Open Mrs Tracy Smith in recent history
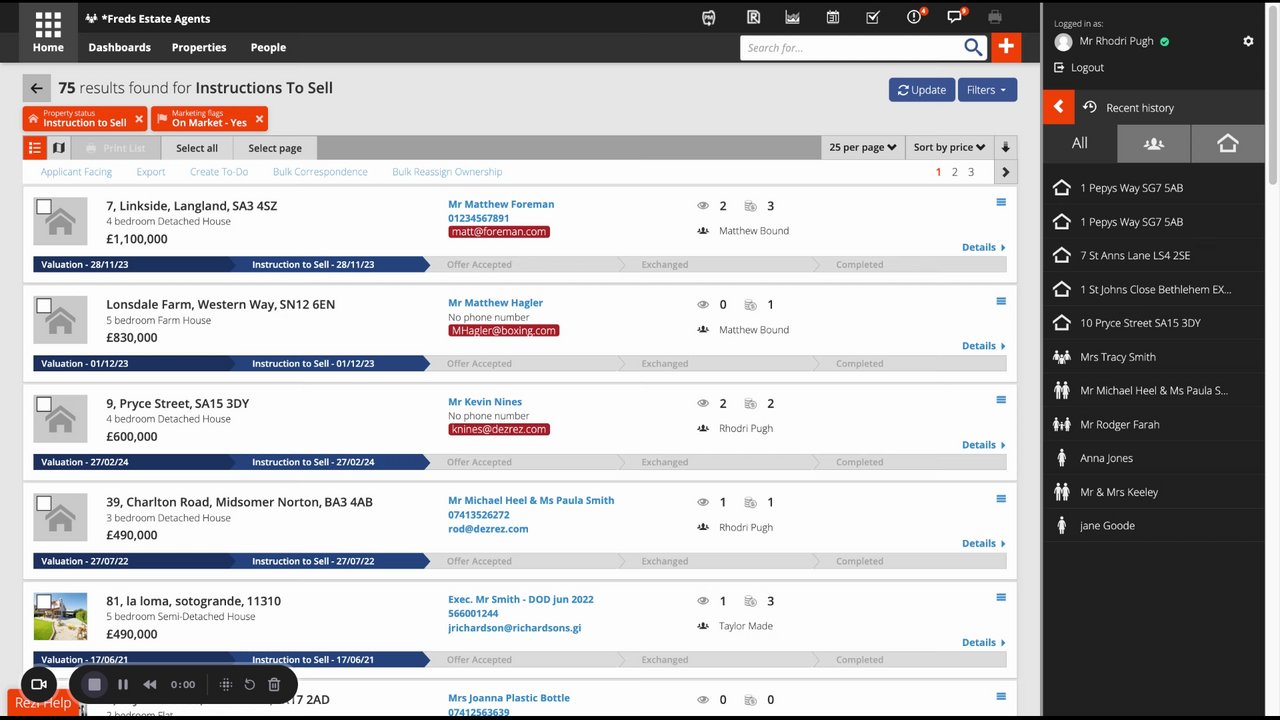Screen dimensions: 1280x720 pos(1118,357)
